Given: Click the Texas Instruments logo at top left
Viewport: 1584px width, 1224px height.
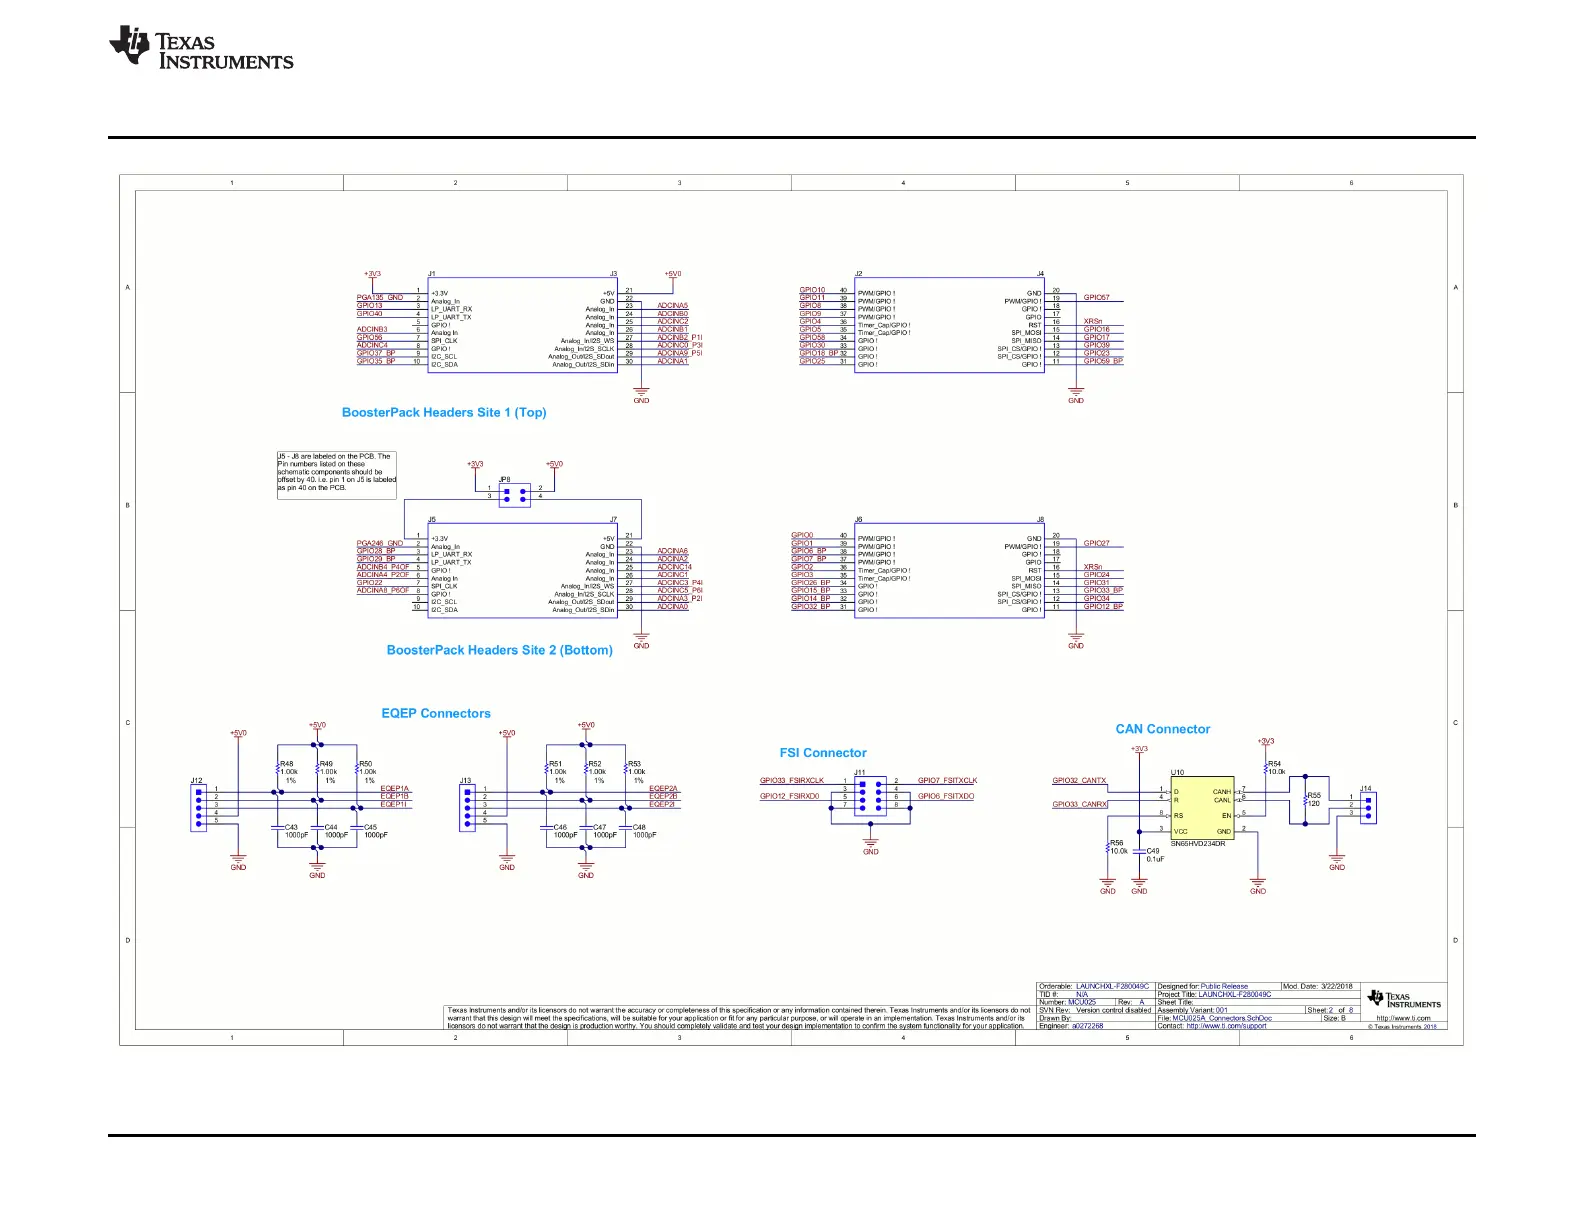Looking at the screenshot, I should click(201, 48).
